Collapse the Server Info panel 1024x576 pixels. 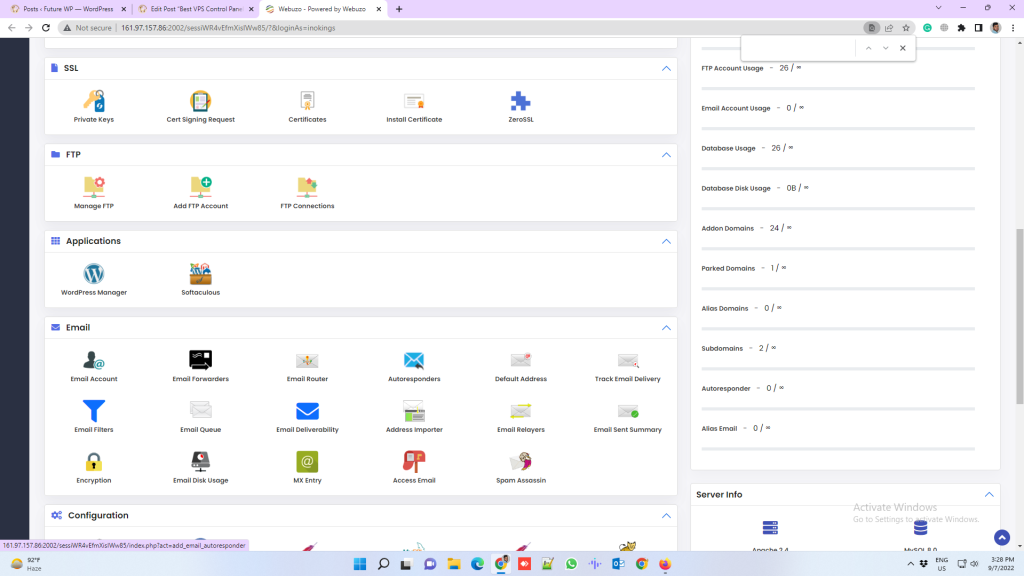[x=989, y=495]
